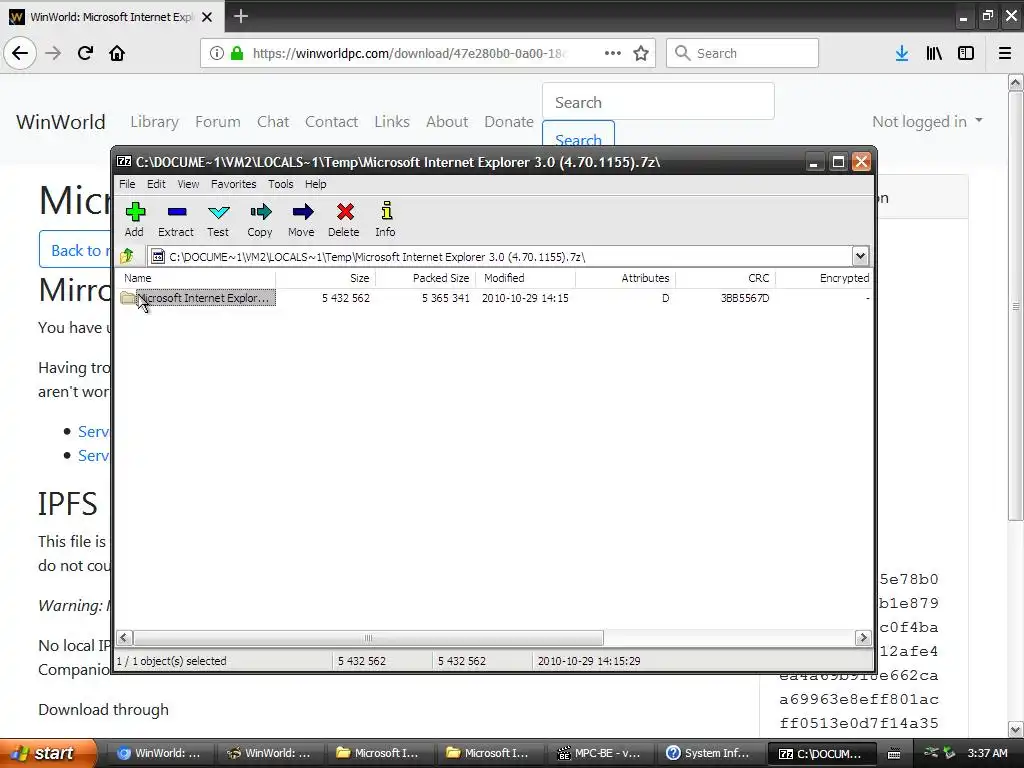
Task: Close the WinWorld browser tab
Action: (x=207, y=17)
